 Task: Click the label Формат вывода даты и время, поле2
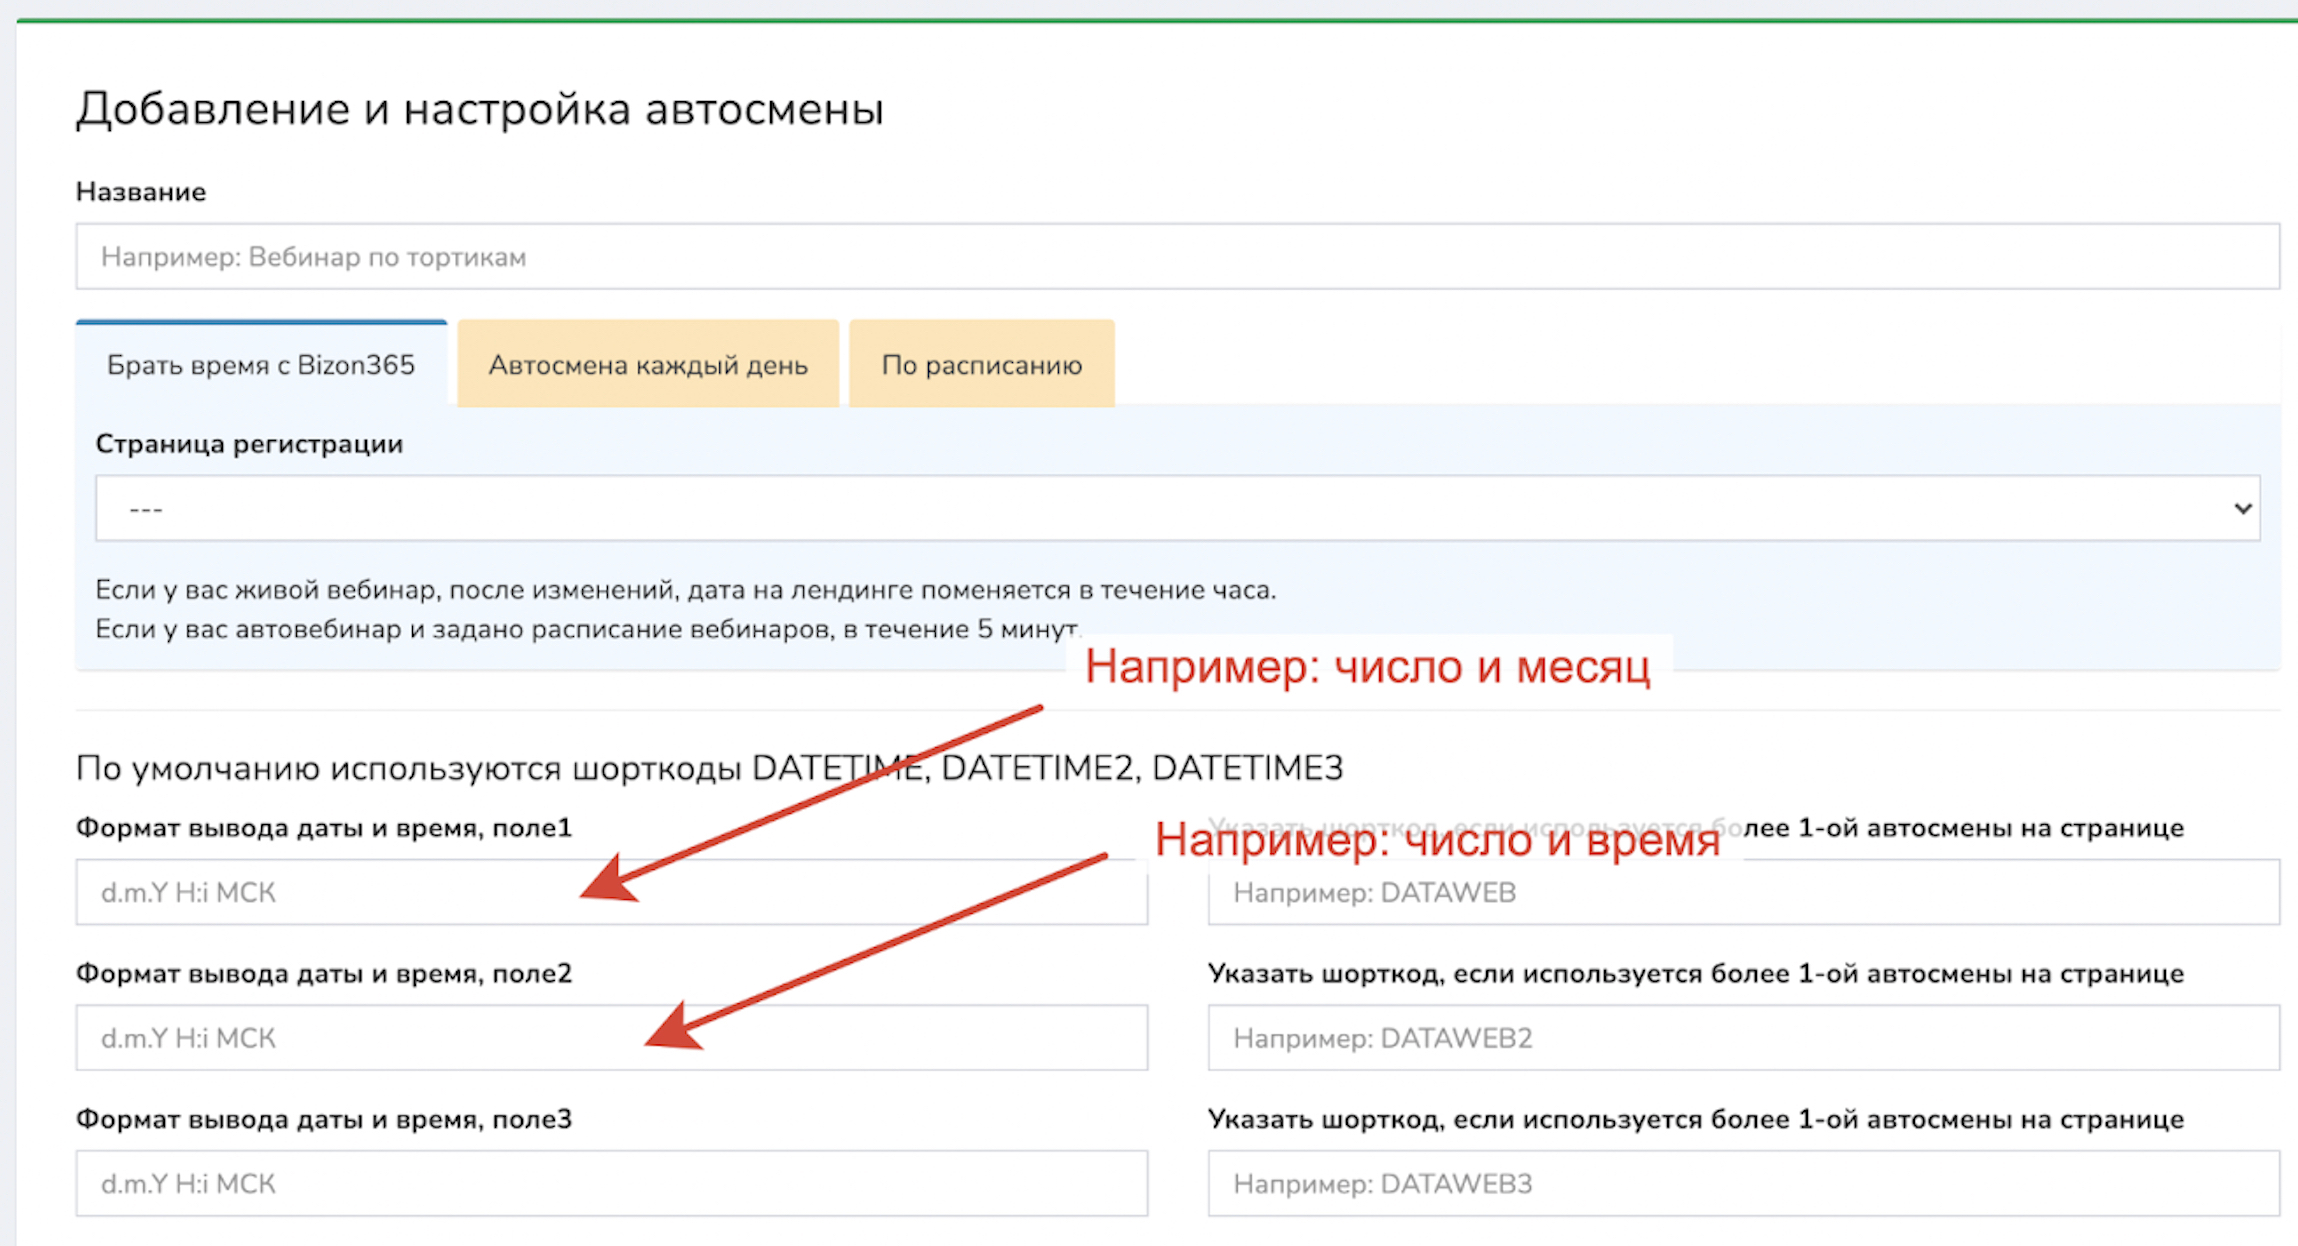(323, 974)
